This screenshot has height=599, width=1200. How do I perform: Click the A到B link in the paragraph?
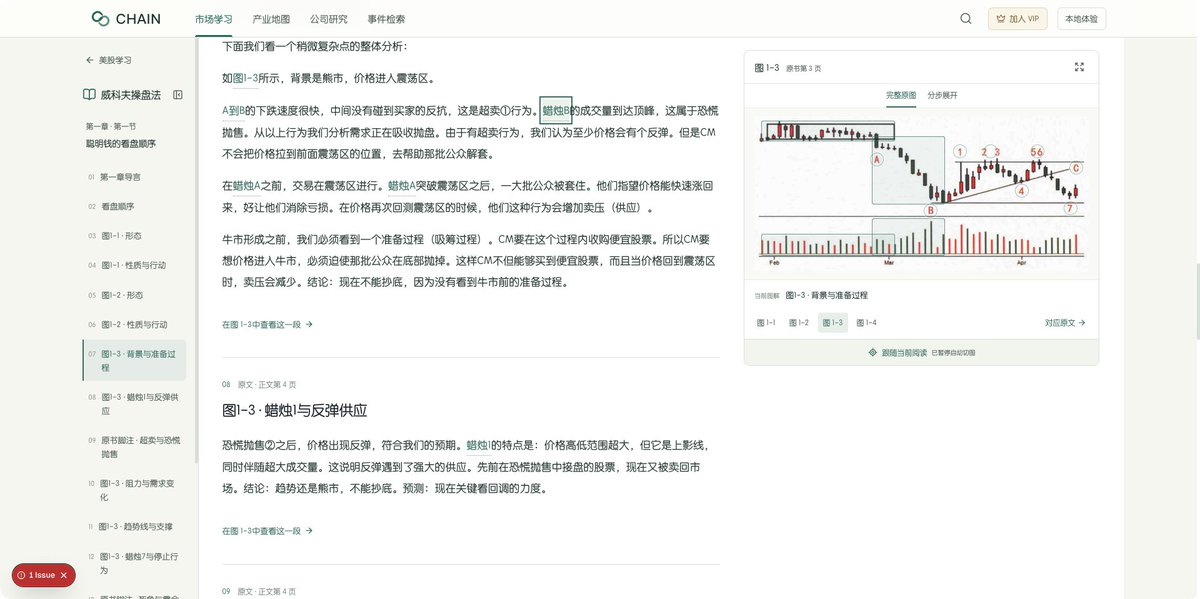[x=233, y=110]
